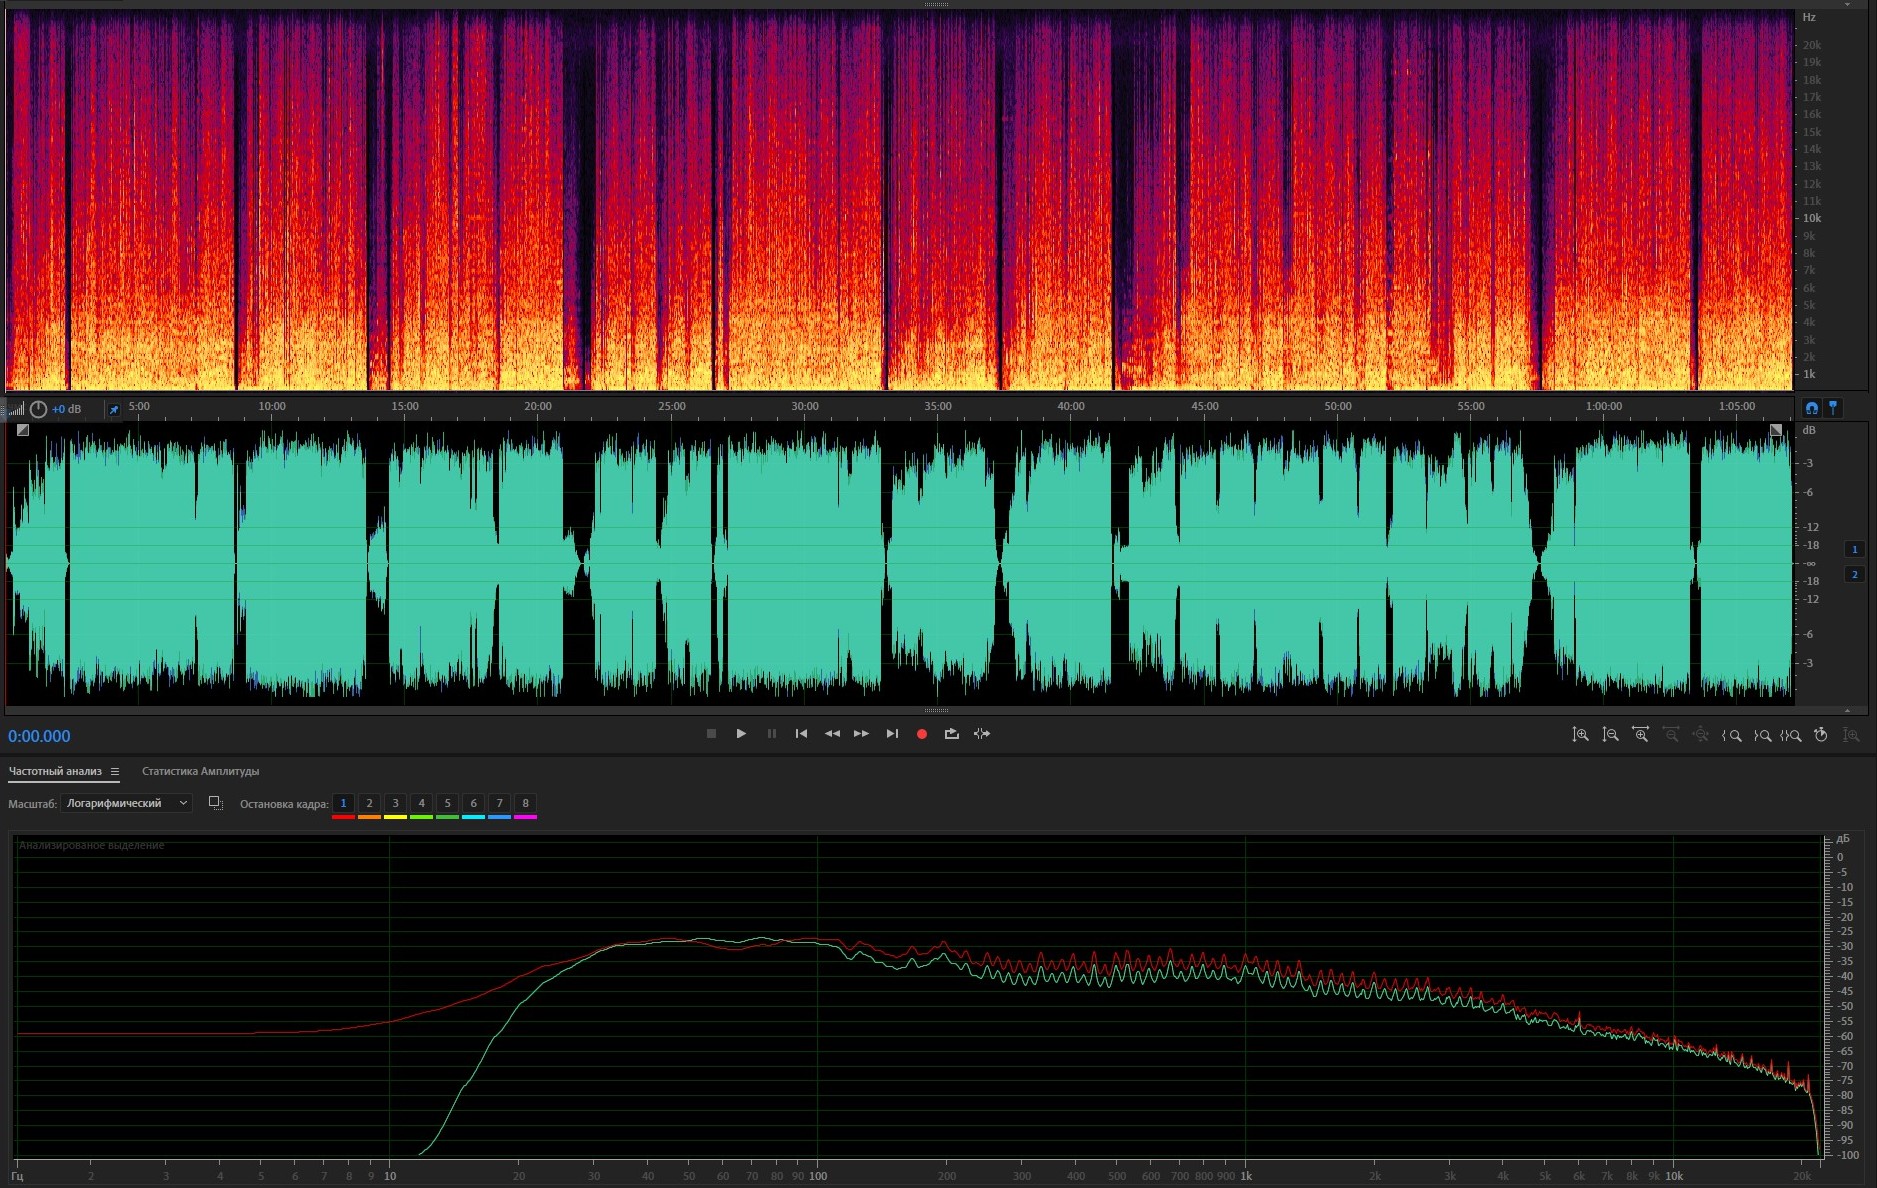Screen dimensions: 1877x1188
Task: Select hold frame button 1
Action: click(343, 803)
